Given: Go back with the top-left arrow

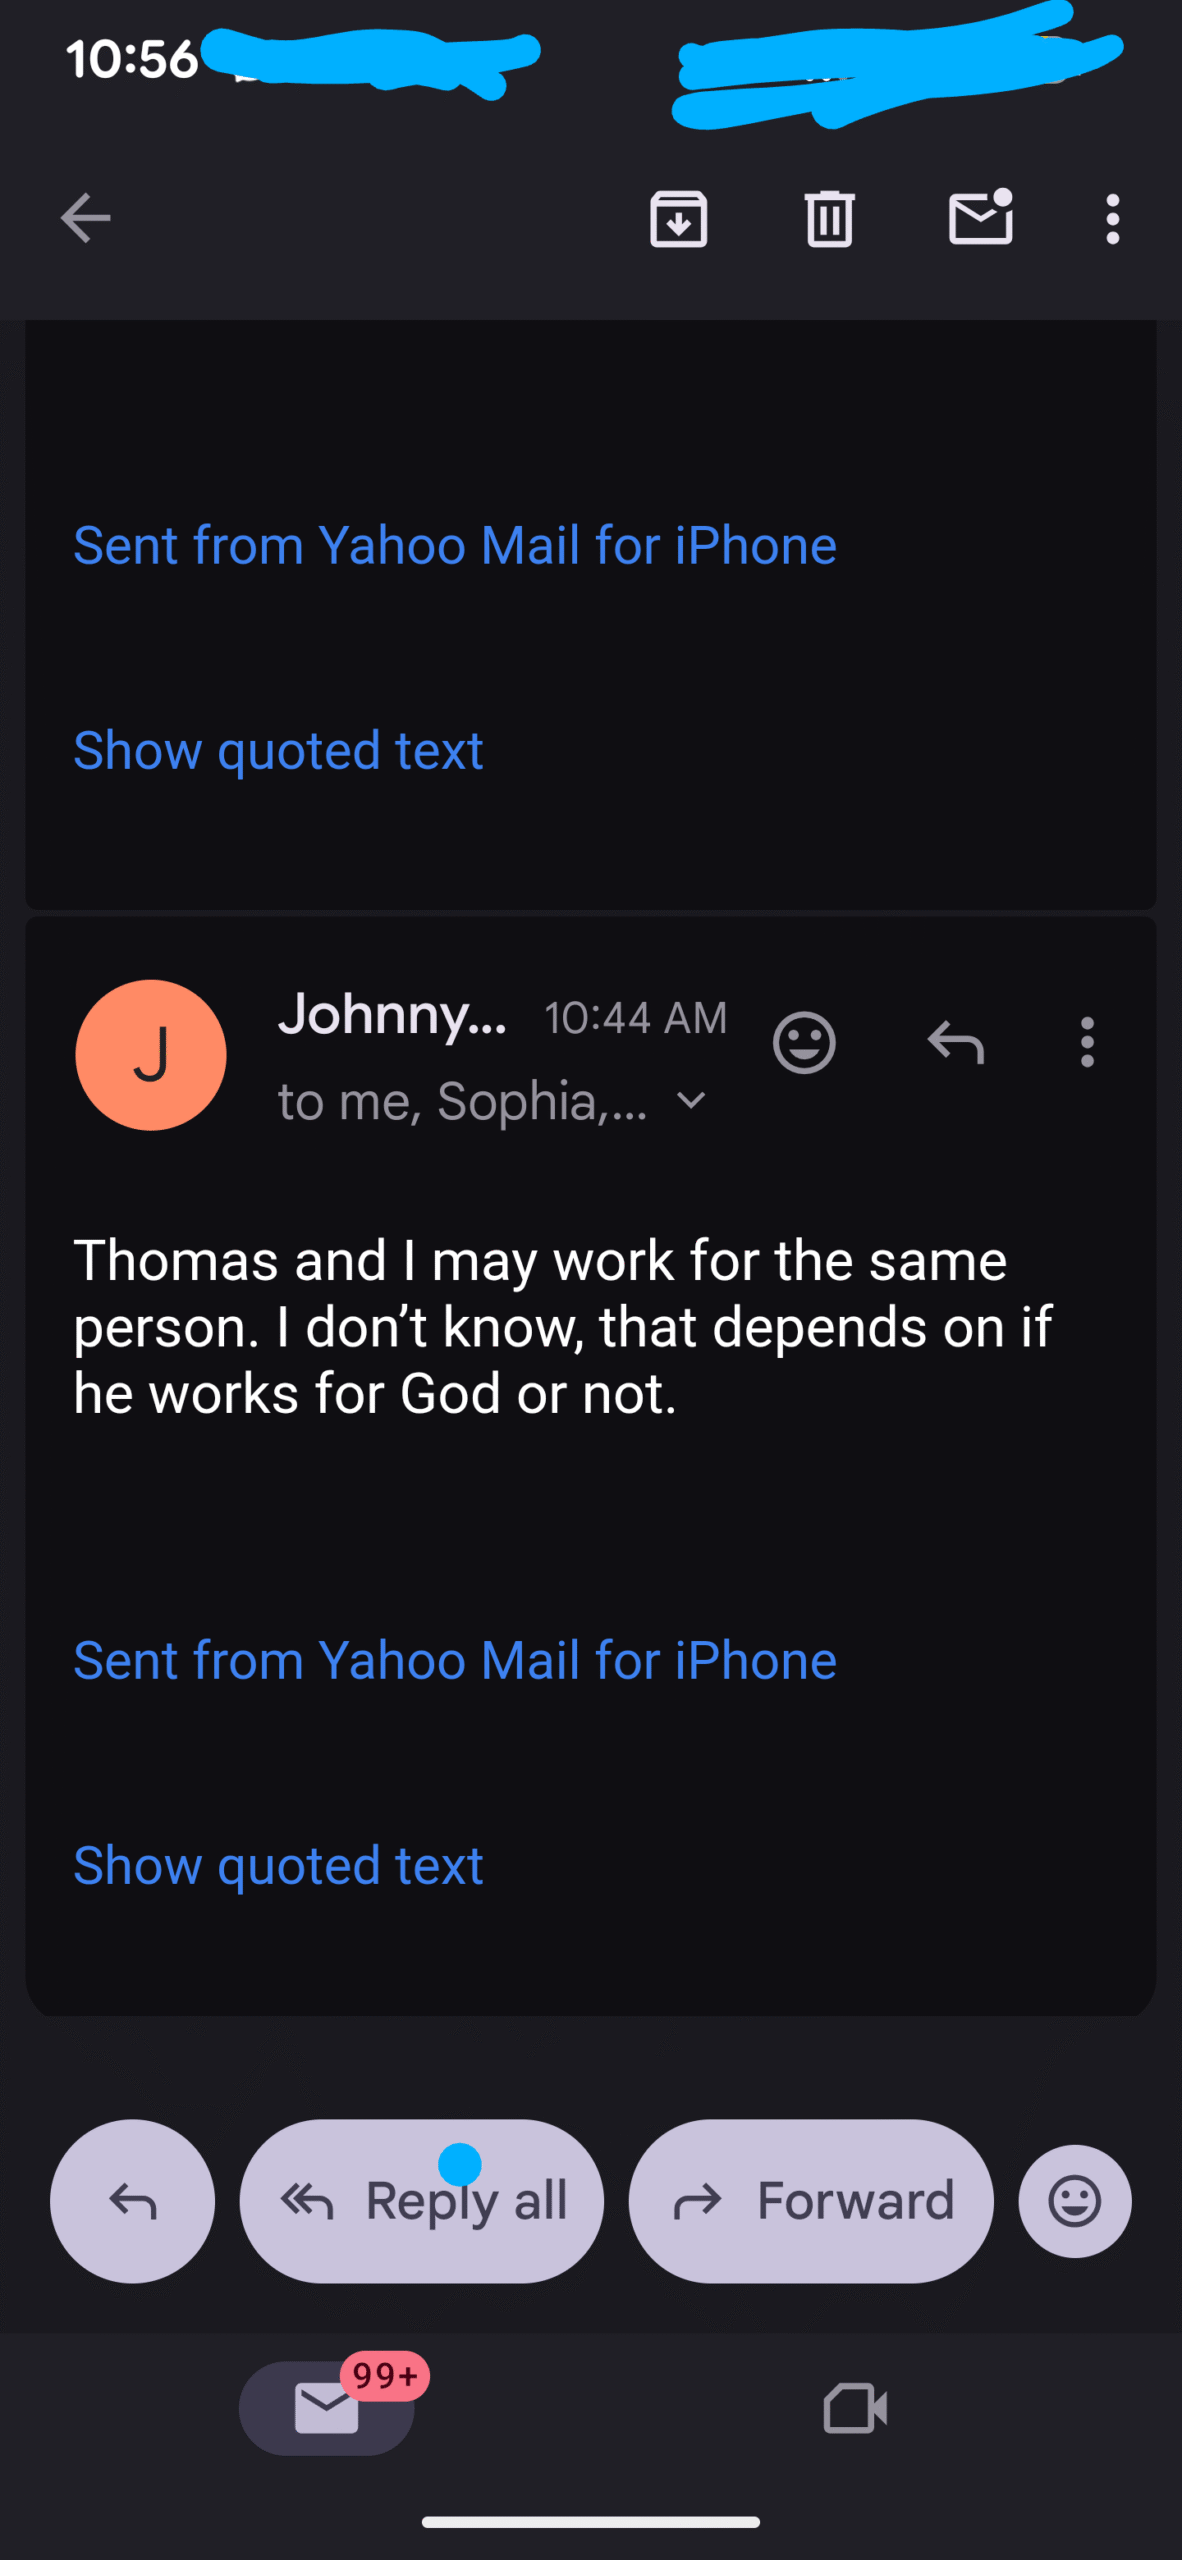Looking at the screenshot, I should tap(85, 218).
